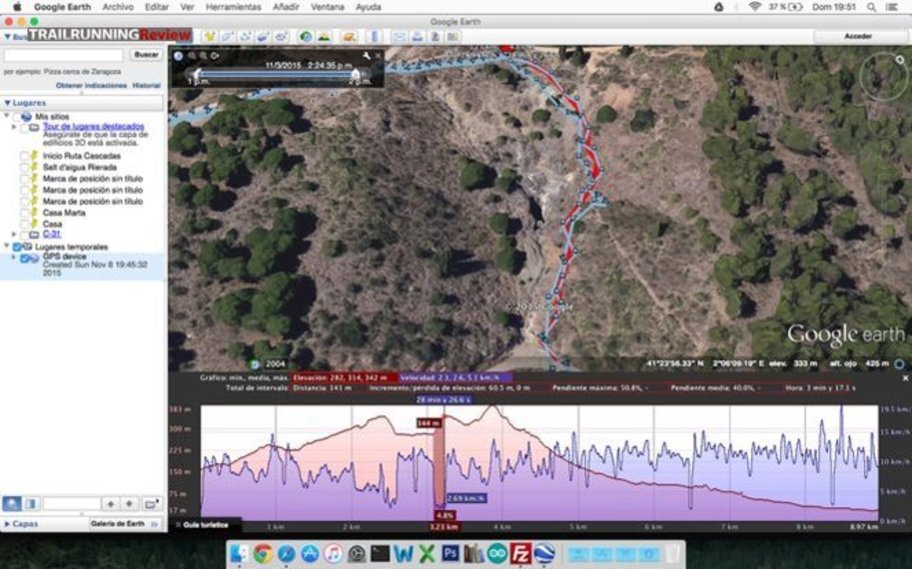The image size is (912, 569).
Task: Collapse the Lugares temporales node
Action: [7, 247]
